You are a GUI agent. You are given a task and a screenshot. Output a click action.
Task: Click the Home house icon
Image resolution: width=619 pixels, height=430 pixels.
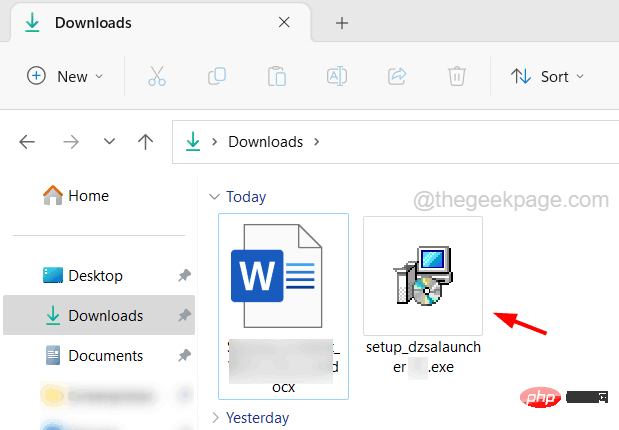point(53,195)
